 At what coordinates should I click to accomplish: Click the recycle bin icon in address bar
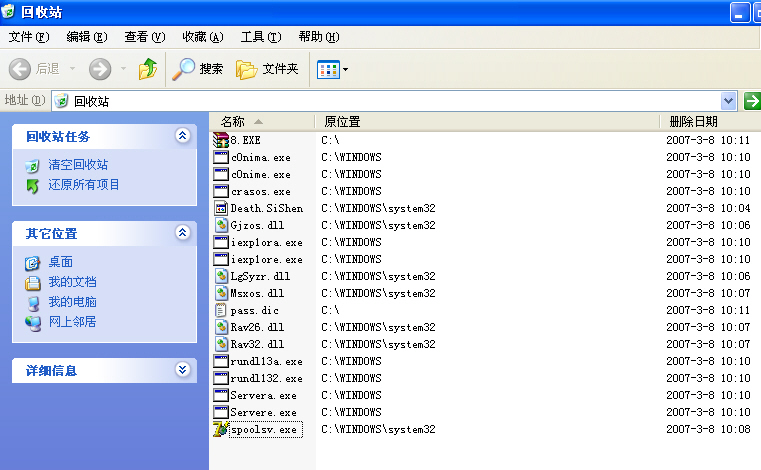[61, 101]
